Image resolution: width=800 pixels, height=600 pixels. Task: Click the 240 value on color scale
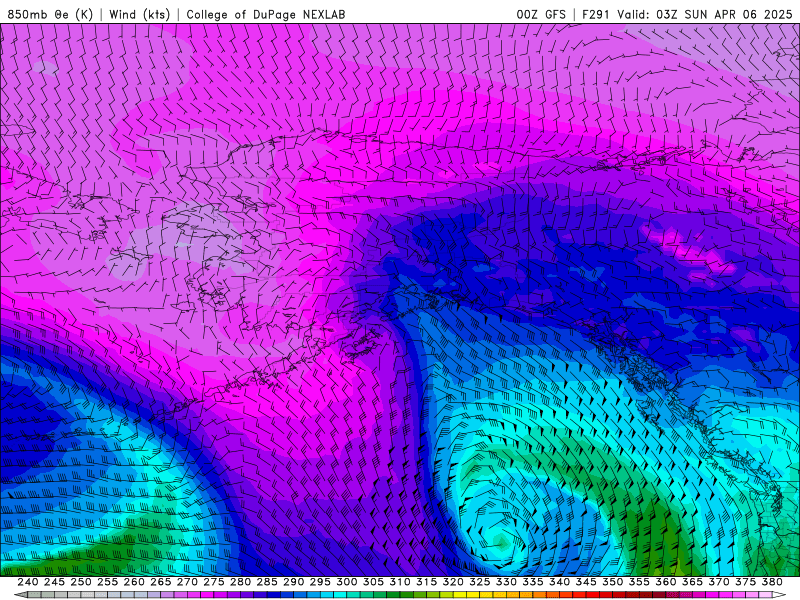[x=28, y=582]
